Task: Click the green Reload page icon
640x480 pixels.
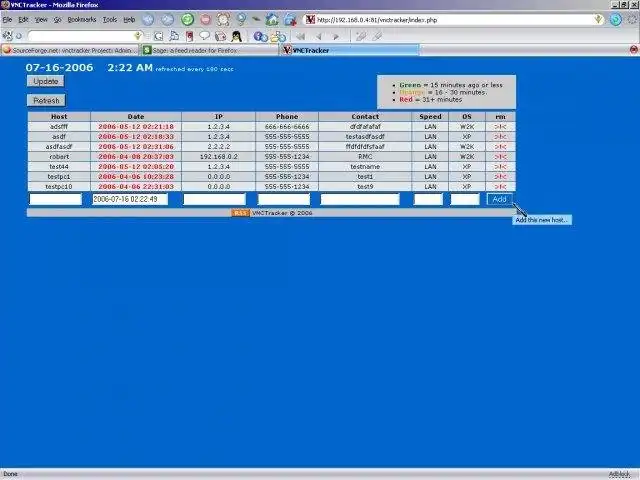Action: coord(187,19)
